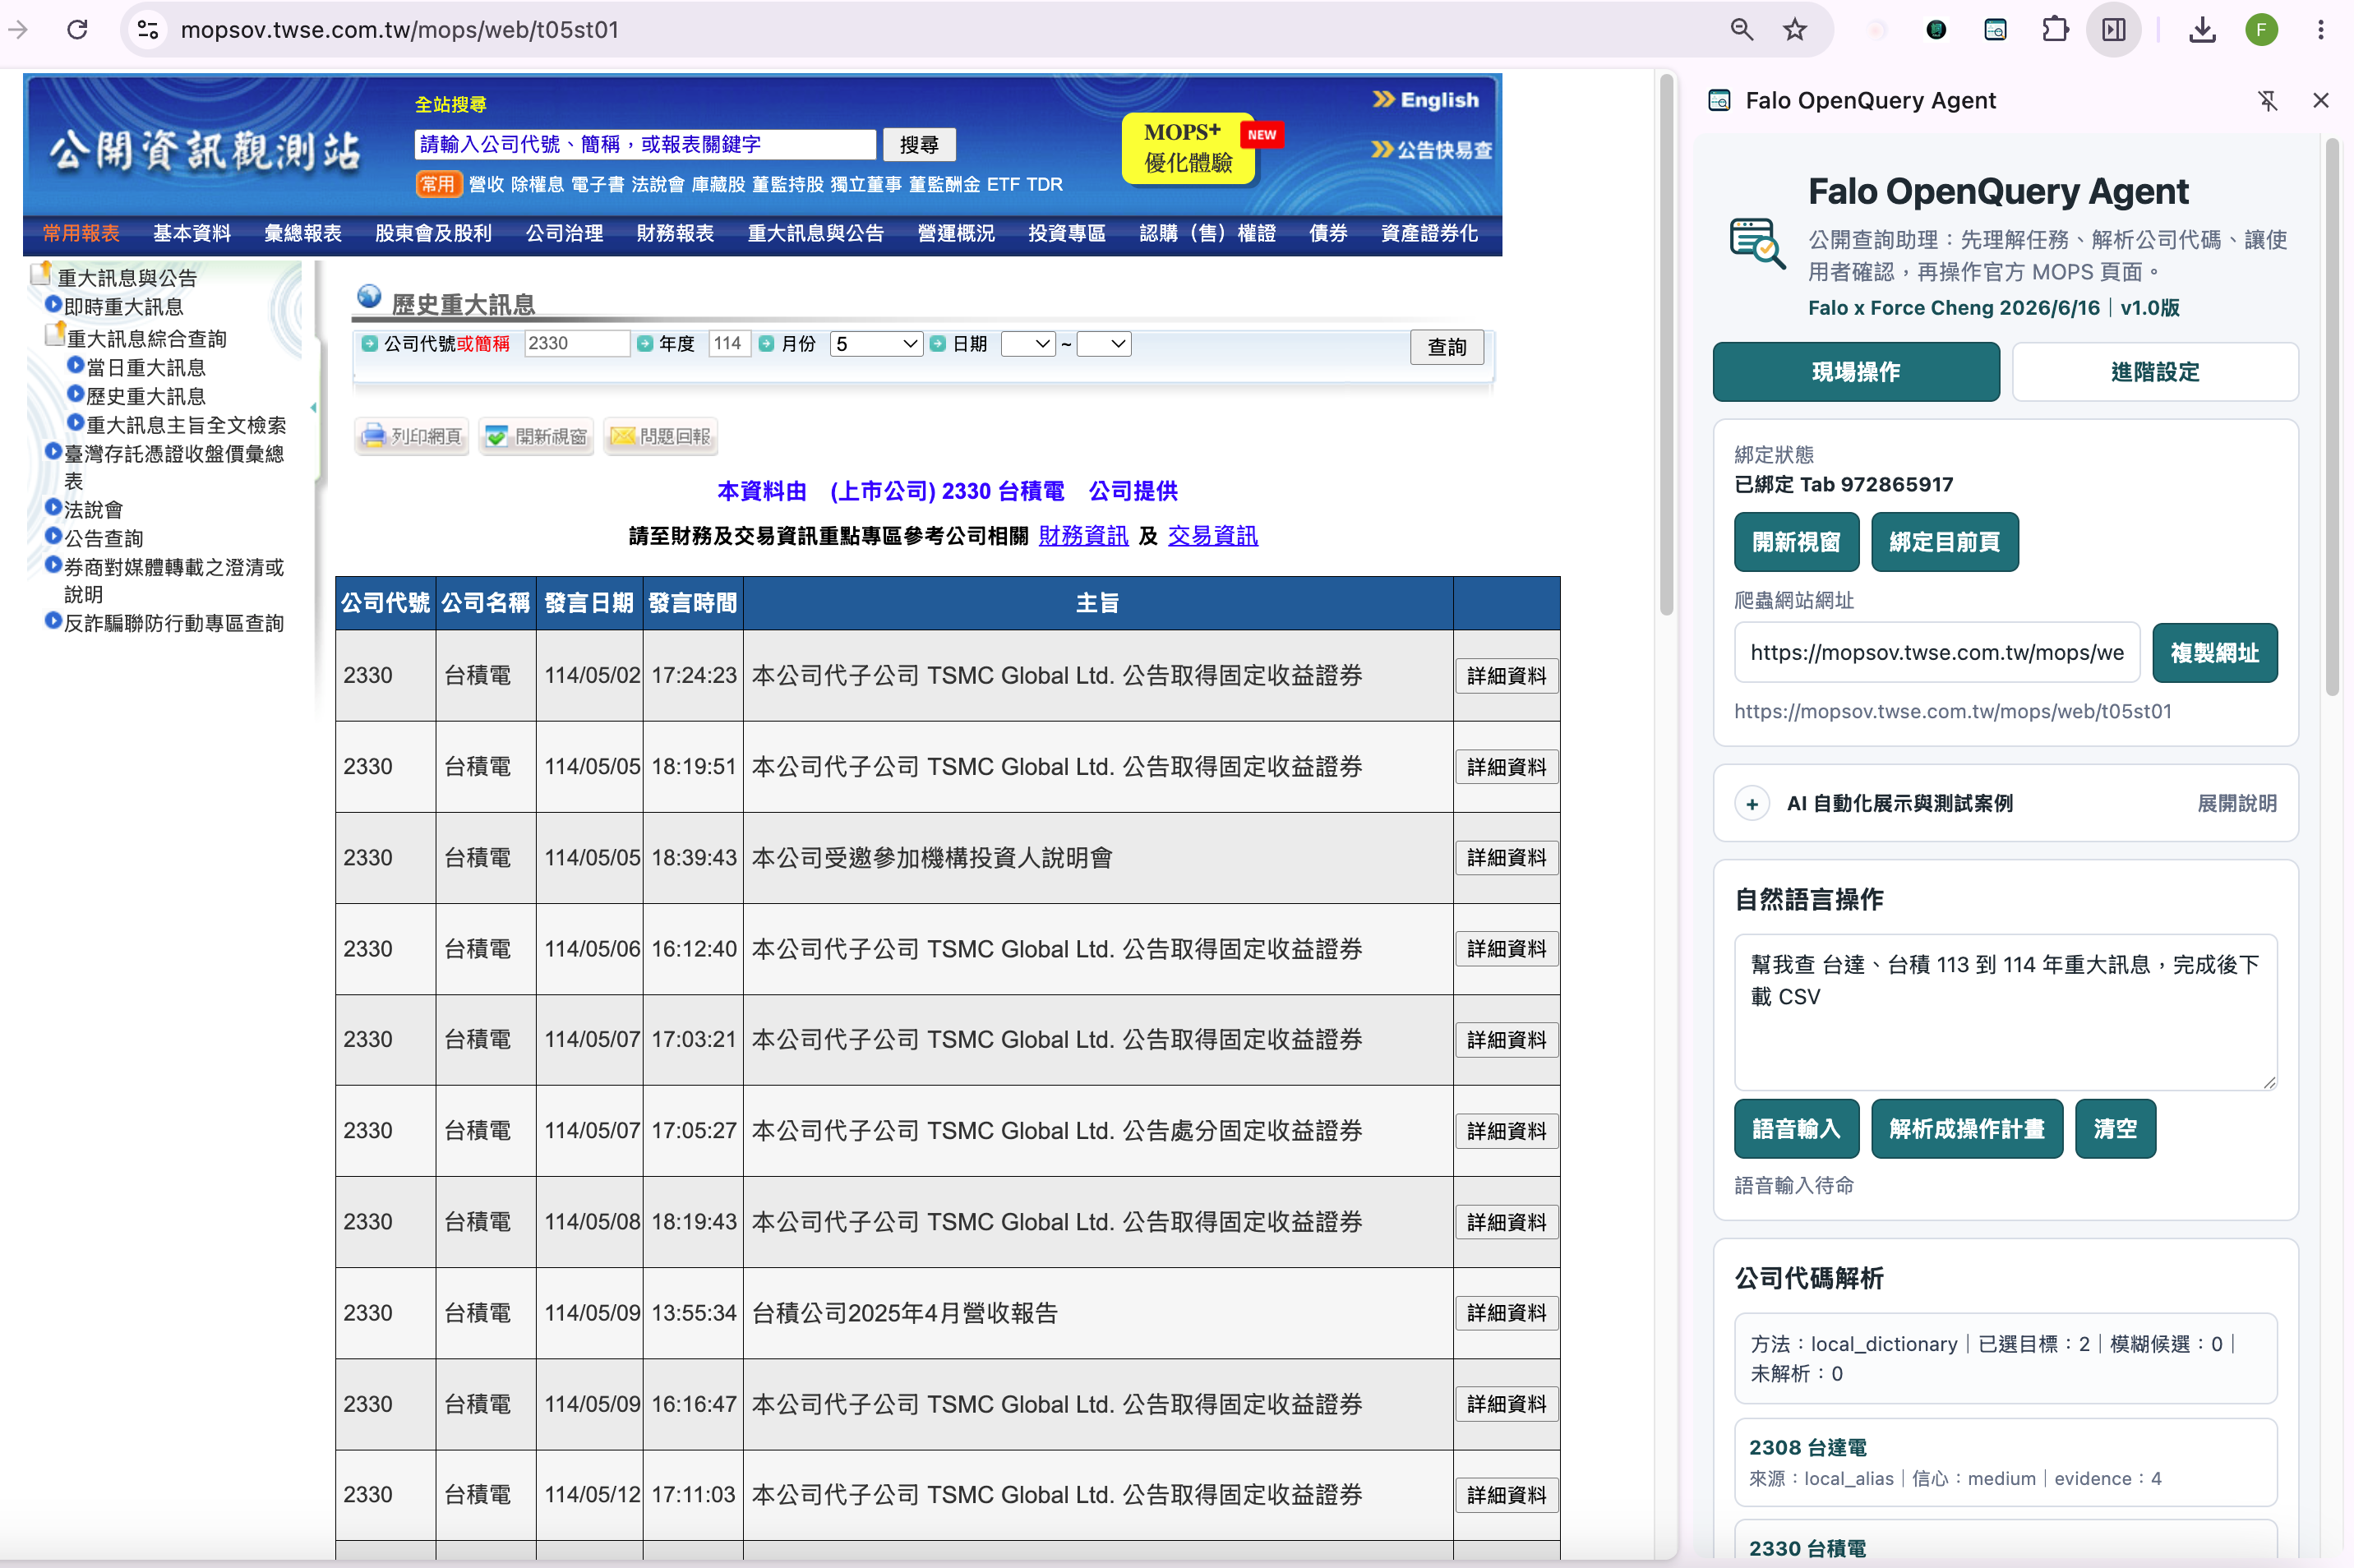Expand the 重大訊息與公告 tree folder
The width and height of the screenshot is (2354, 1568).
[x=41, y=273]
